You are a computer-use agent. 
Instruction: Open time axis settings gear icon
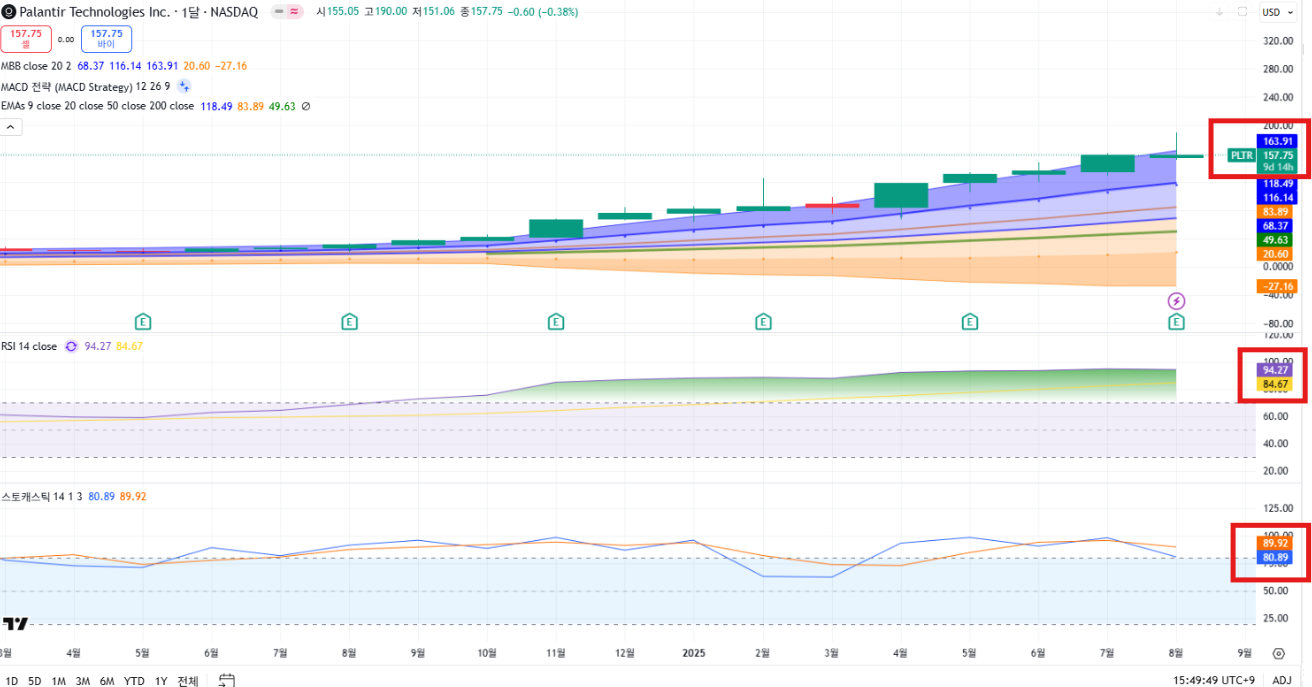click(1278, 653)
